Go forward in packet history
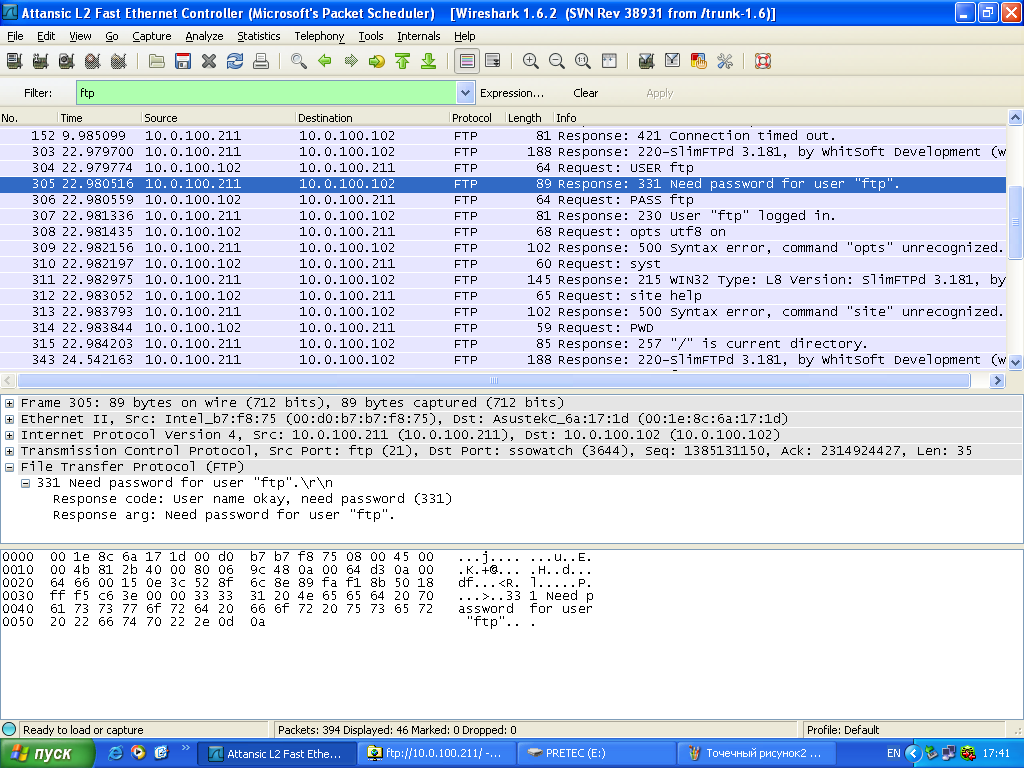This screenshot has width=1024, height=768. coord(351,61)
